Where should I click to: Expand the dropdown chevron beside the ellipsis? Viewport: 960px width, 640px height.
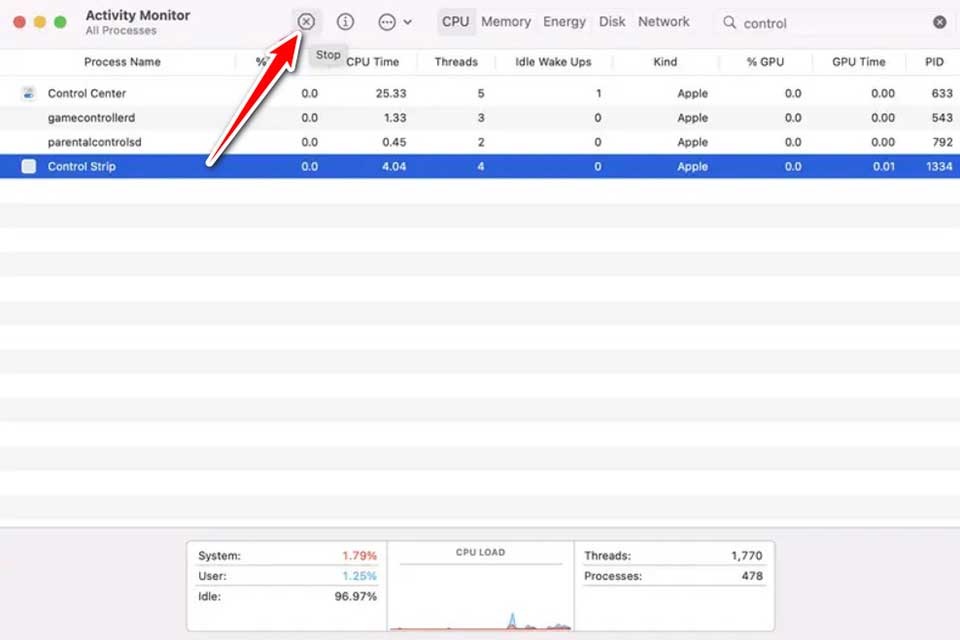(408, 23)
